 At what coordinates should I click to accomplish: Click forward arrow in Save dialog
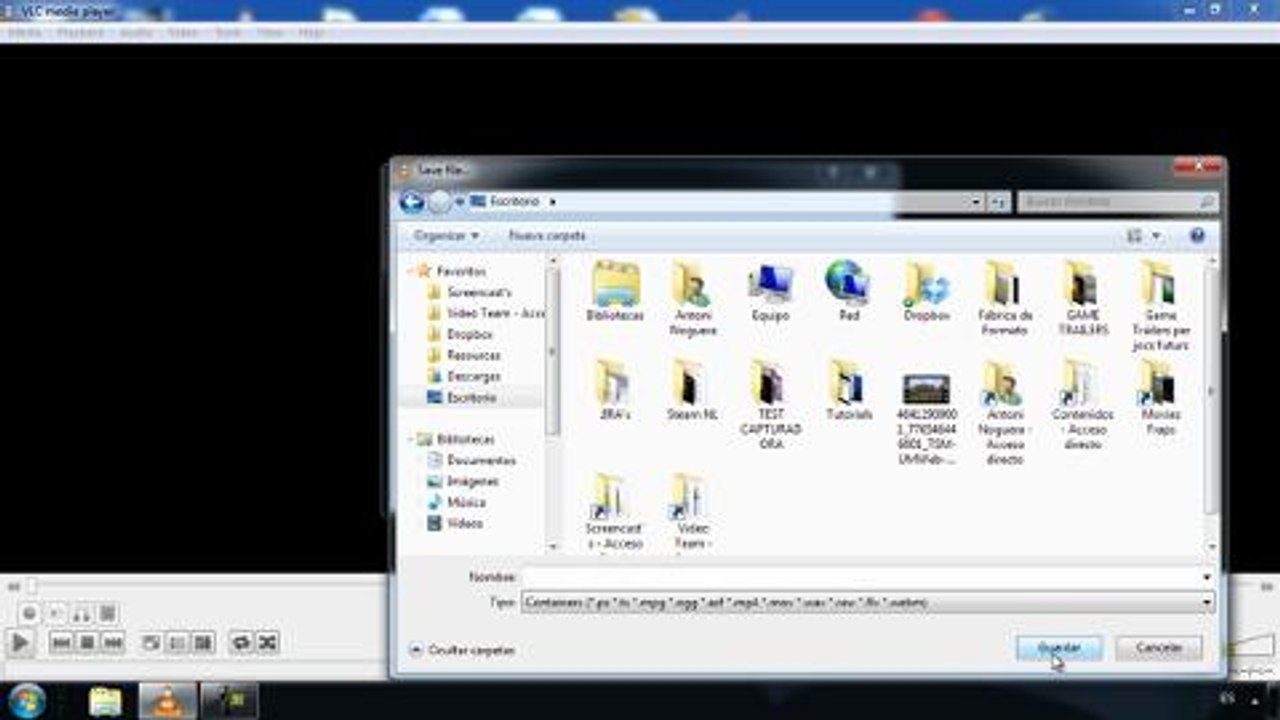[439, 202]
